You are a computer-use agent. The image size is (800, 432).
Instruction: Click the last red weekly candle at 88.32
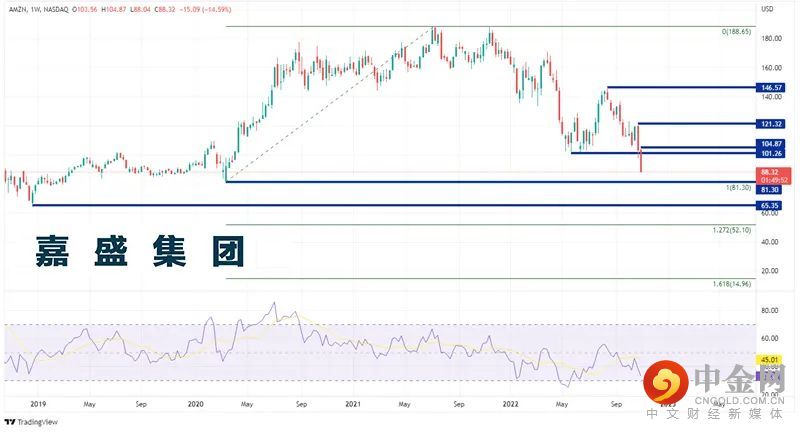[x=640, y=160]
